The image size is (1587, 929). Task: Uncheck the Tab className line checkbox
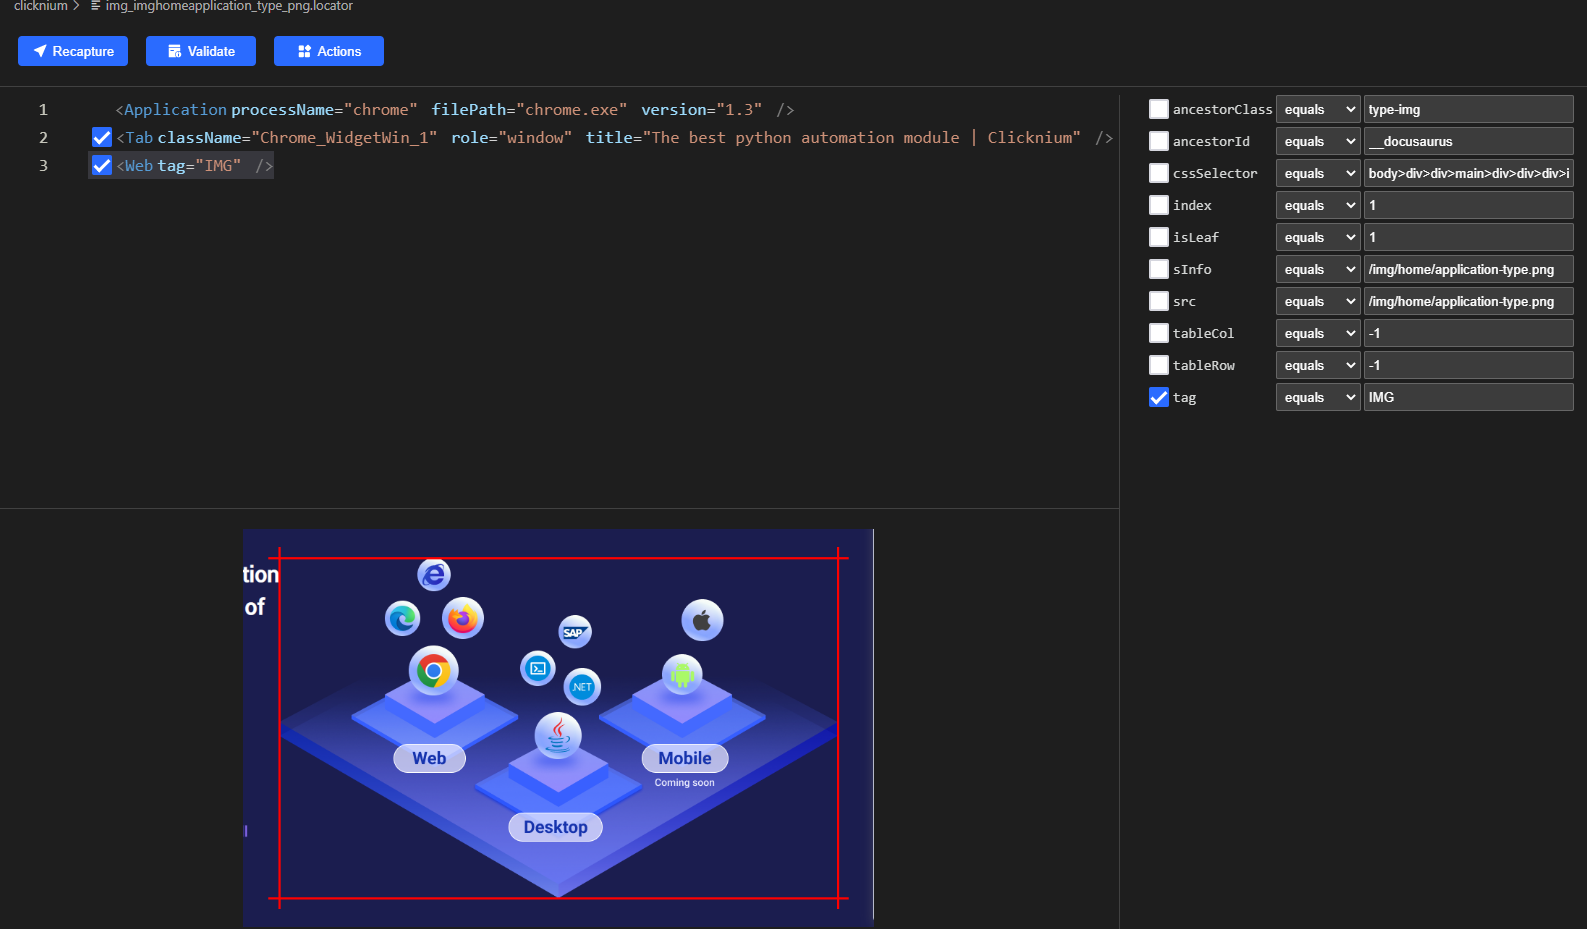coord(102,138)
